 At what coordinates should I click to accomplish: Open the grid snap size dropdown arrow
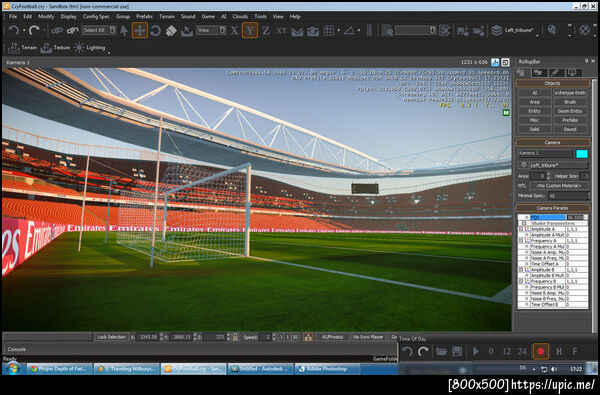coord(338,30)
